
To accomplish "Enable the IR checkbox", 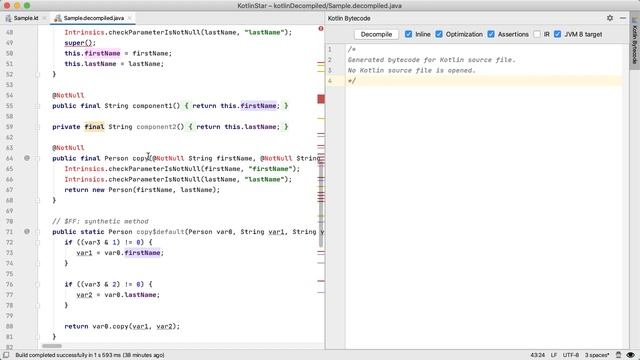I will tap(537, 34).
